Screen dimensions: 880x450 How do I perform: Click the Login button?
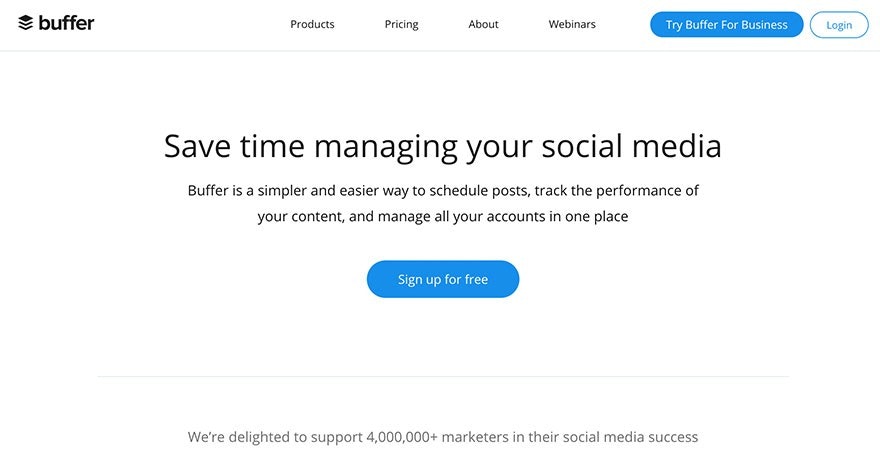(839, 25)
